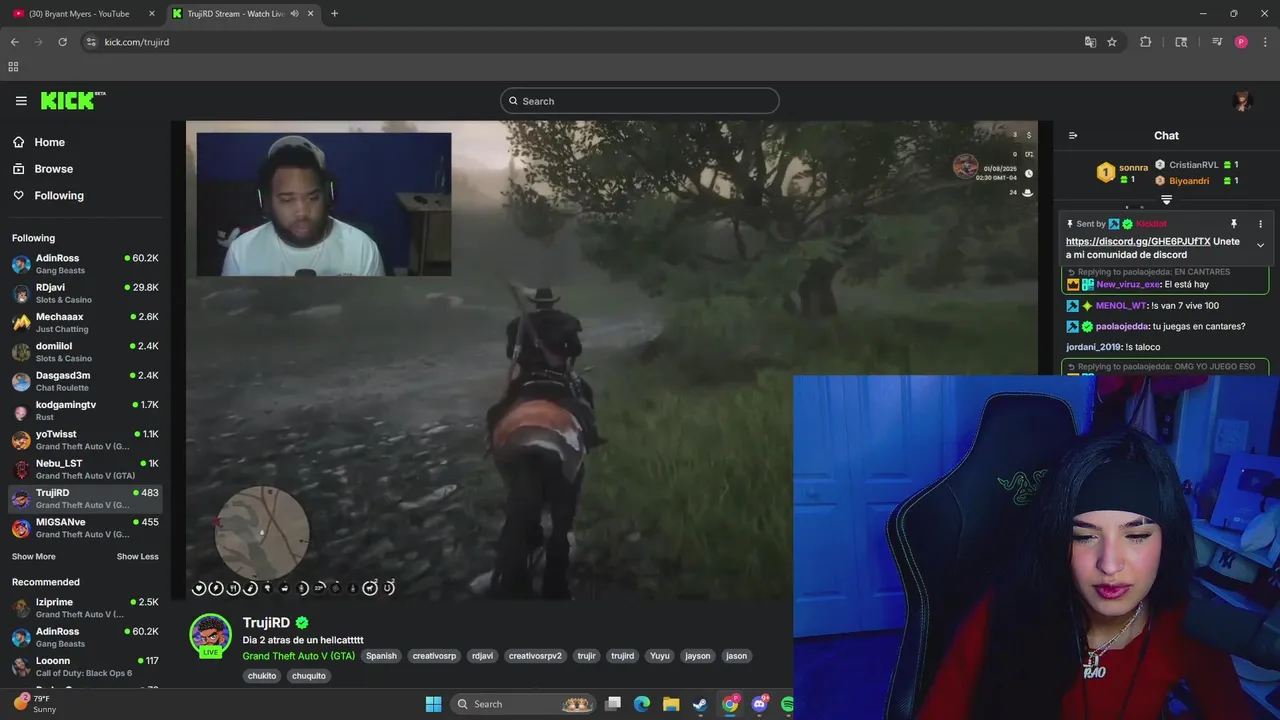The height and width of the screenshot is (720, 1280).
Task: Expand the pinned Discord message chevron
Action: [x=1260, y=245]
